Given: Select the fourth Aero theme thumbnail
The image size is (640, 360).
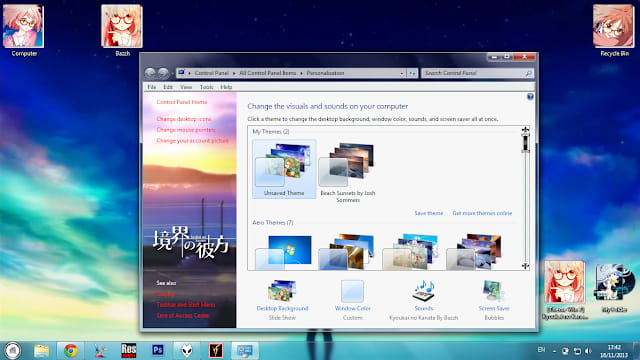Looking at the screenshot, I should [474, 251].
